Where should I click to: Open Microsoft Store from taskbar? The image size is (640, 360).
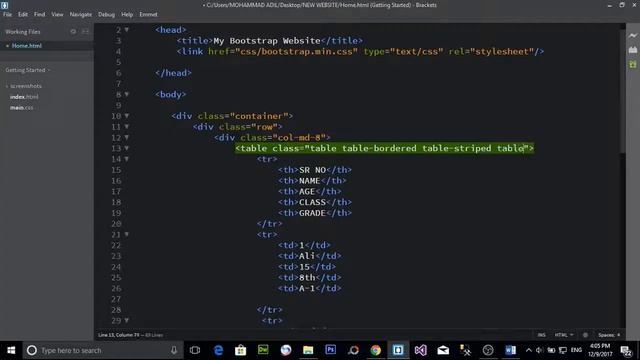tap(240, 350)
